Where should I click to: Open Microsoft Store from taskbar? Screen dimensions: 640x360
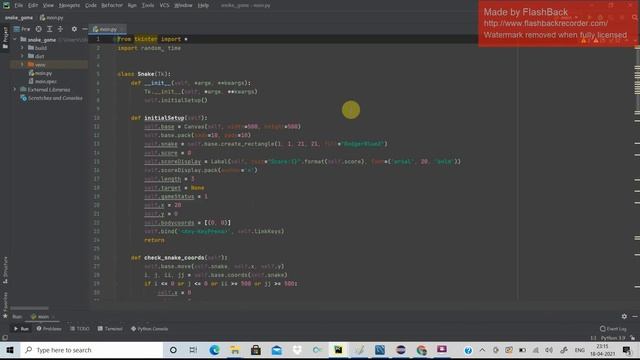point(256,350)
